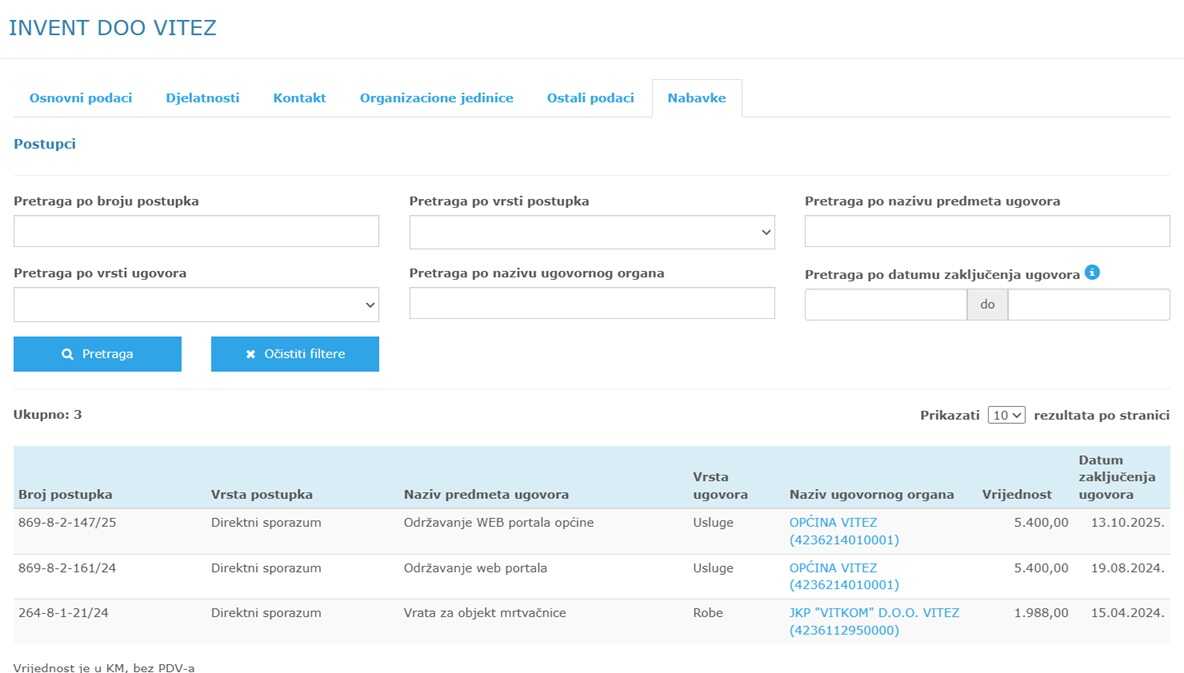Select procedure number 869-8-2-161/24
This screenshot has width=1184, height=673.
(67, 568)
